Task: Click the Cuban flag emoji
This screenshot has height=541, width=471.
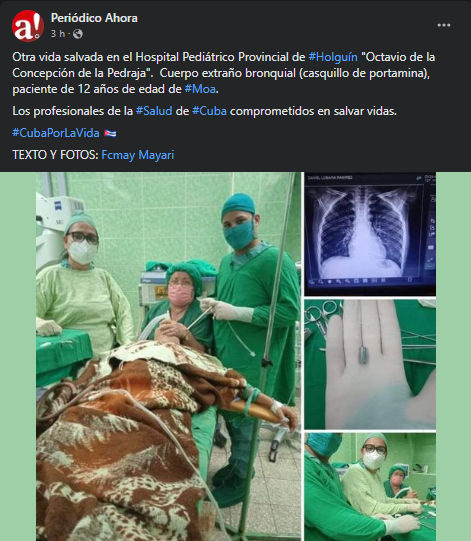Action: [110, 133]
